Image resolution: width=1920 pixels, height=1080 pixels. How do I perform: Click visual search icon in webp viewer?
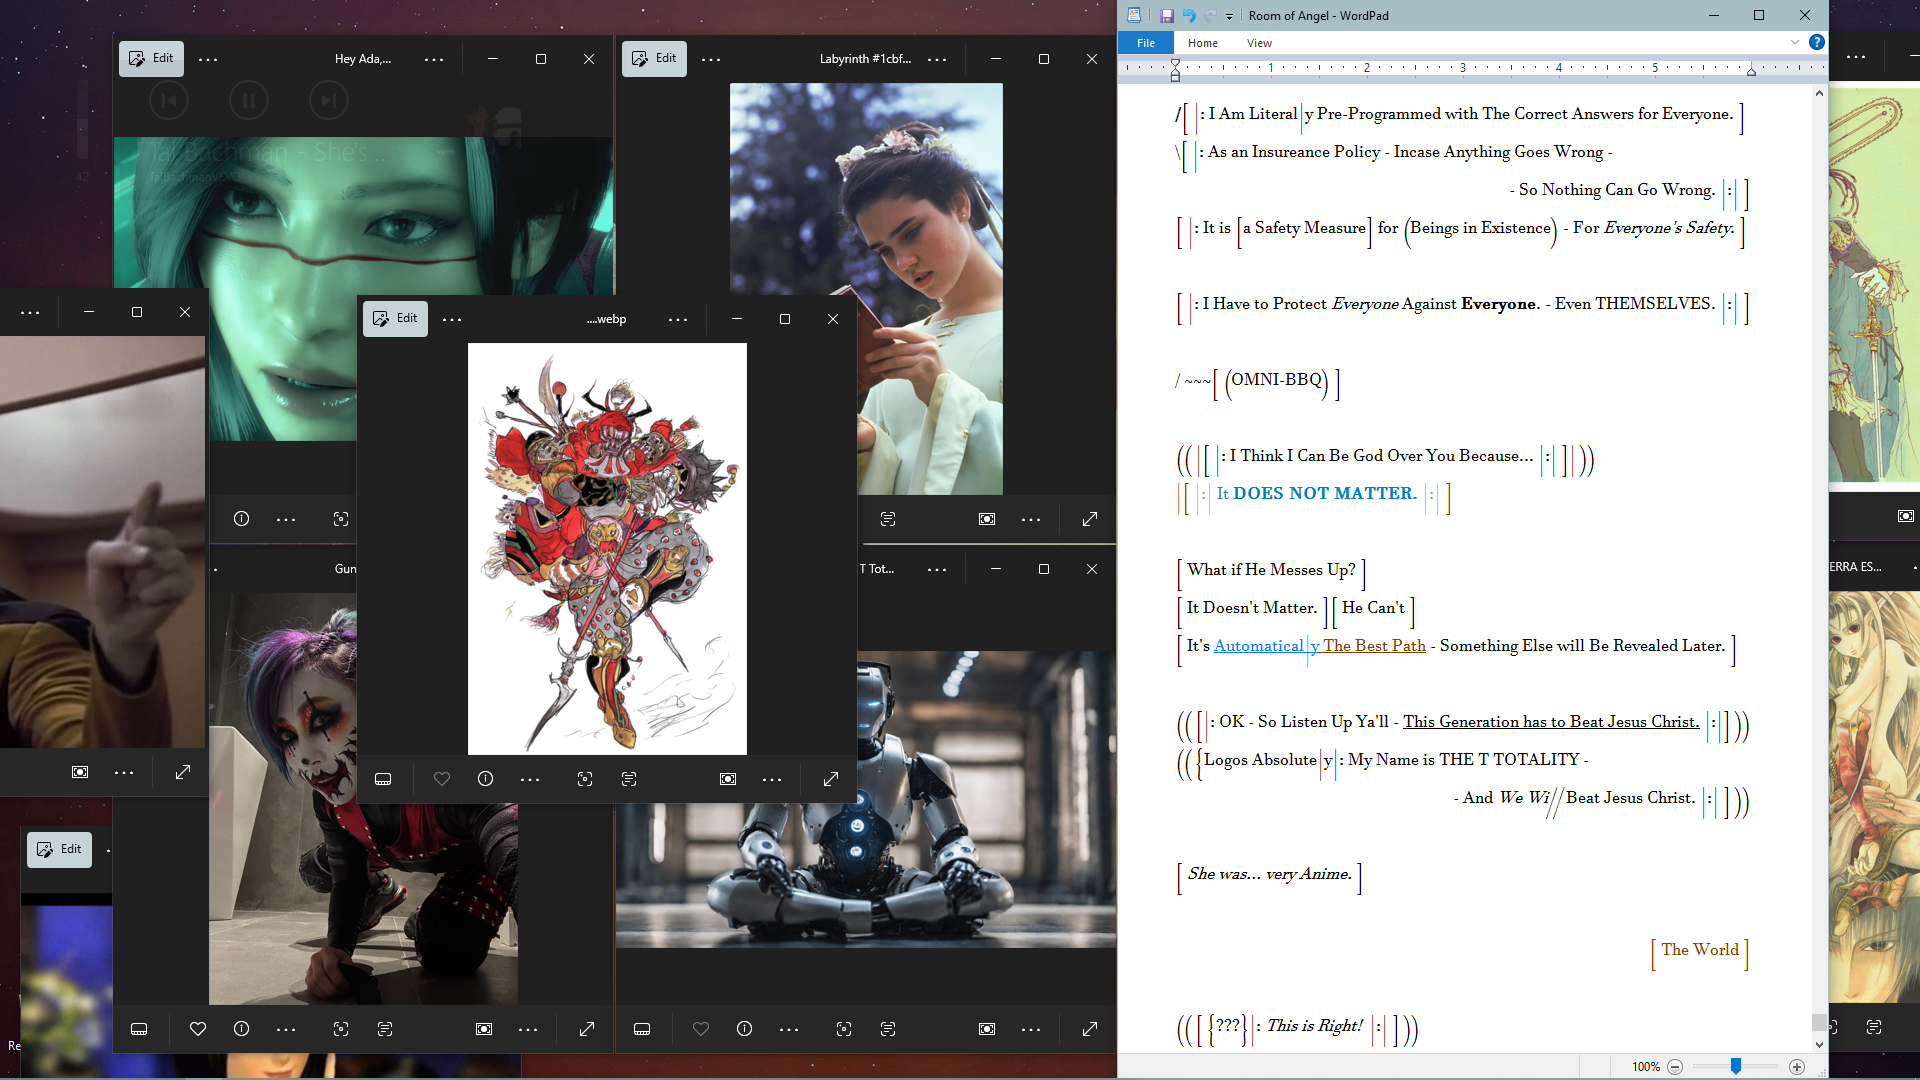point(585,779)
